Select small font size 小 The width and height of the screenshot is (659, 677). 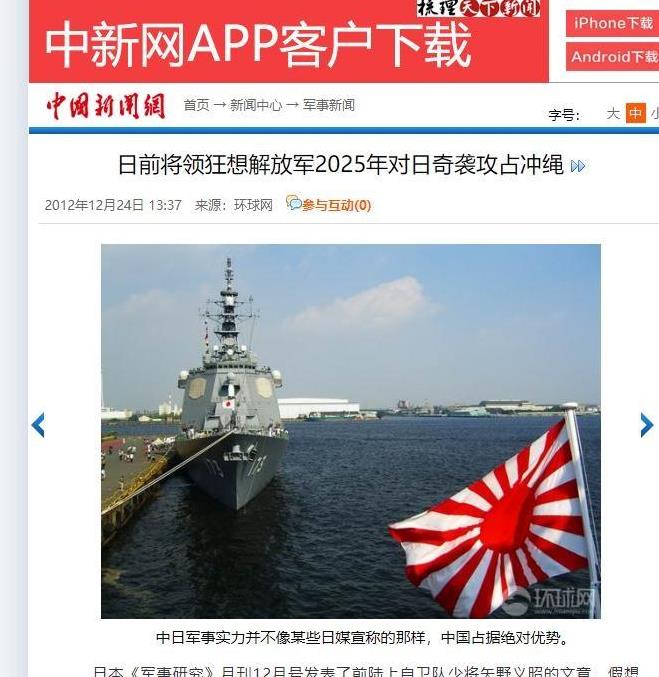click(x=655, y=114)
